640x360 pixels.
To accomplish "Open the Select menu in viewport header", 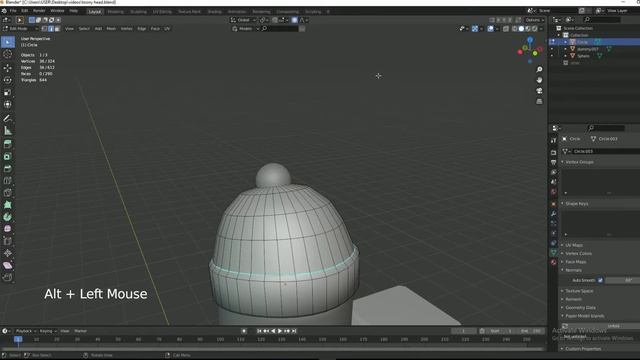I will click(x=84, y=29).
